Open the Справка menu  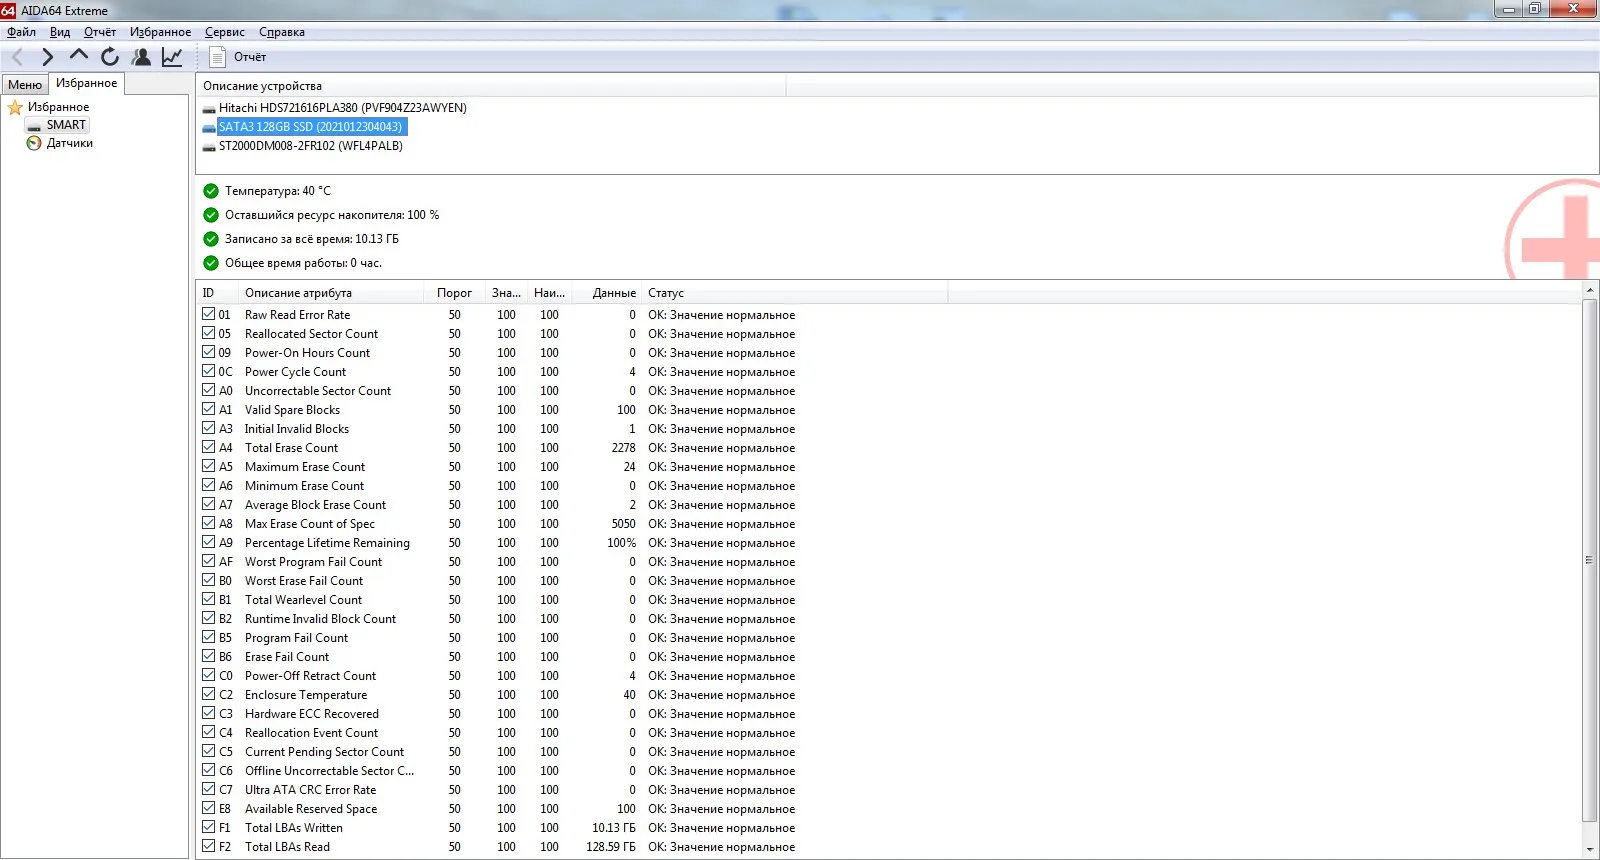pos(282,32)
